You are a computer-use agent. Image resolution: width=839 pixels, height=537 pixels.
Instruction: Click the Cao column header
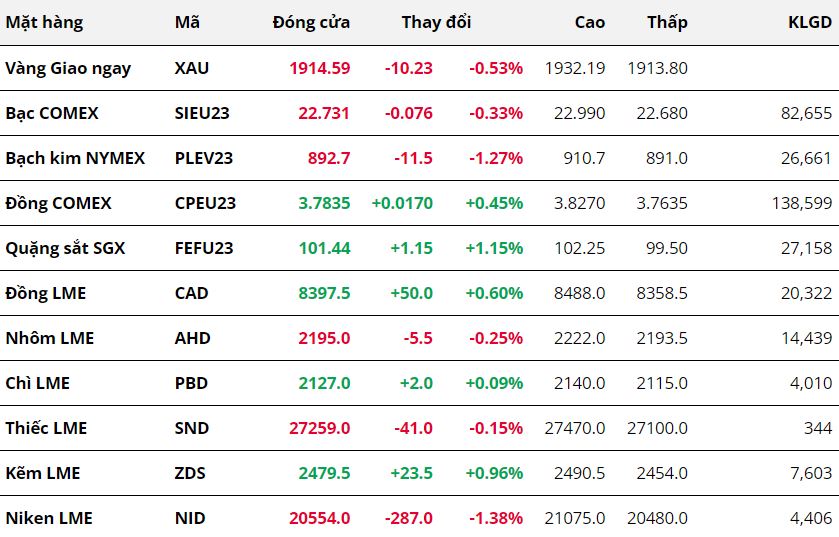[590, 22]
